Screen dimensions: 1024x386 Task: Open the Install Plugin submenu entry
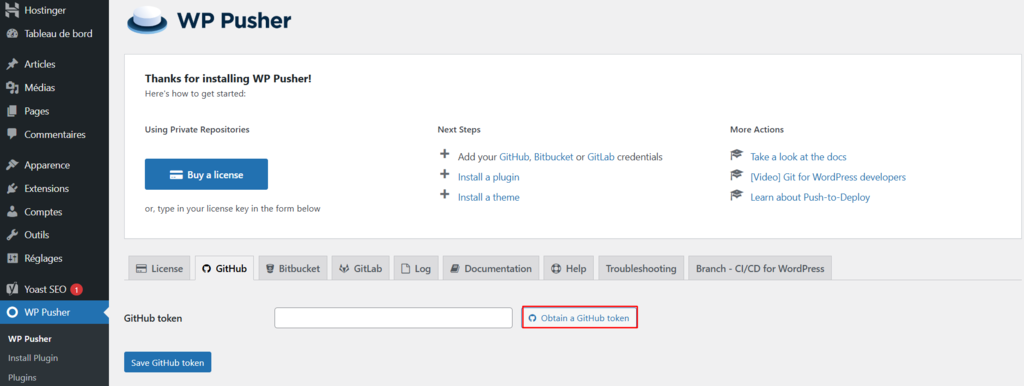pos(33,358)
